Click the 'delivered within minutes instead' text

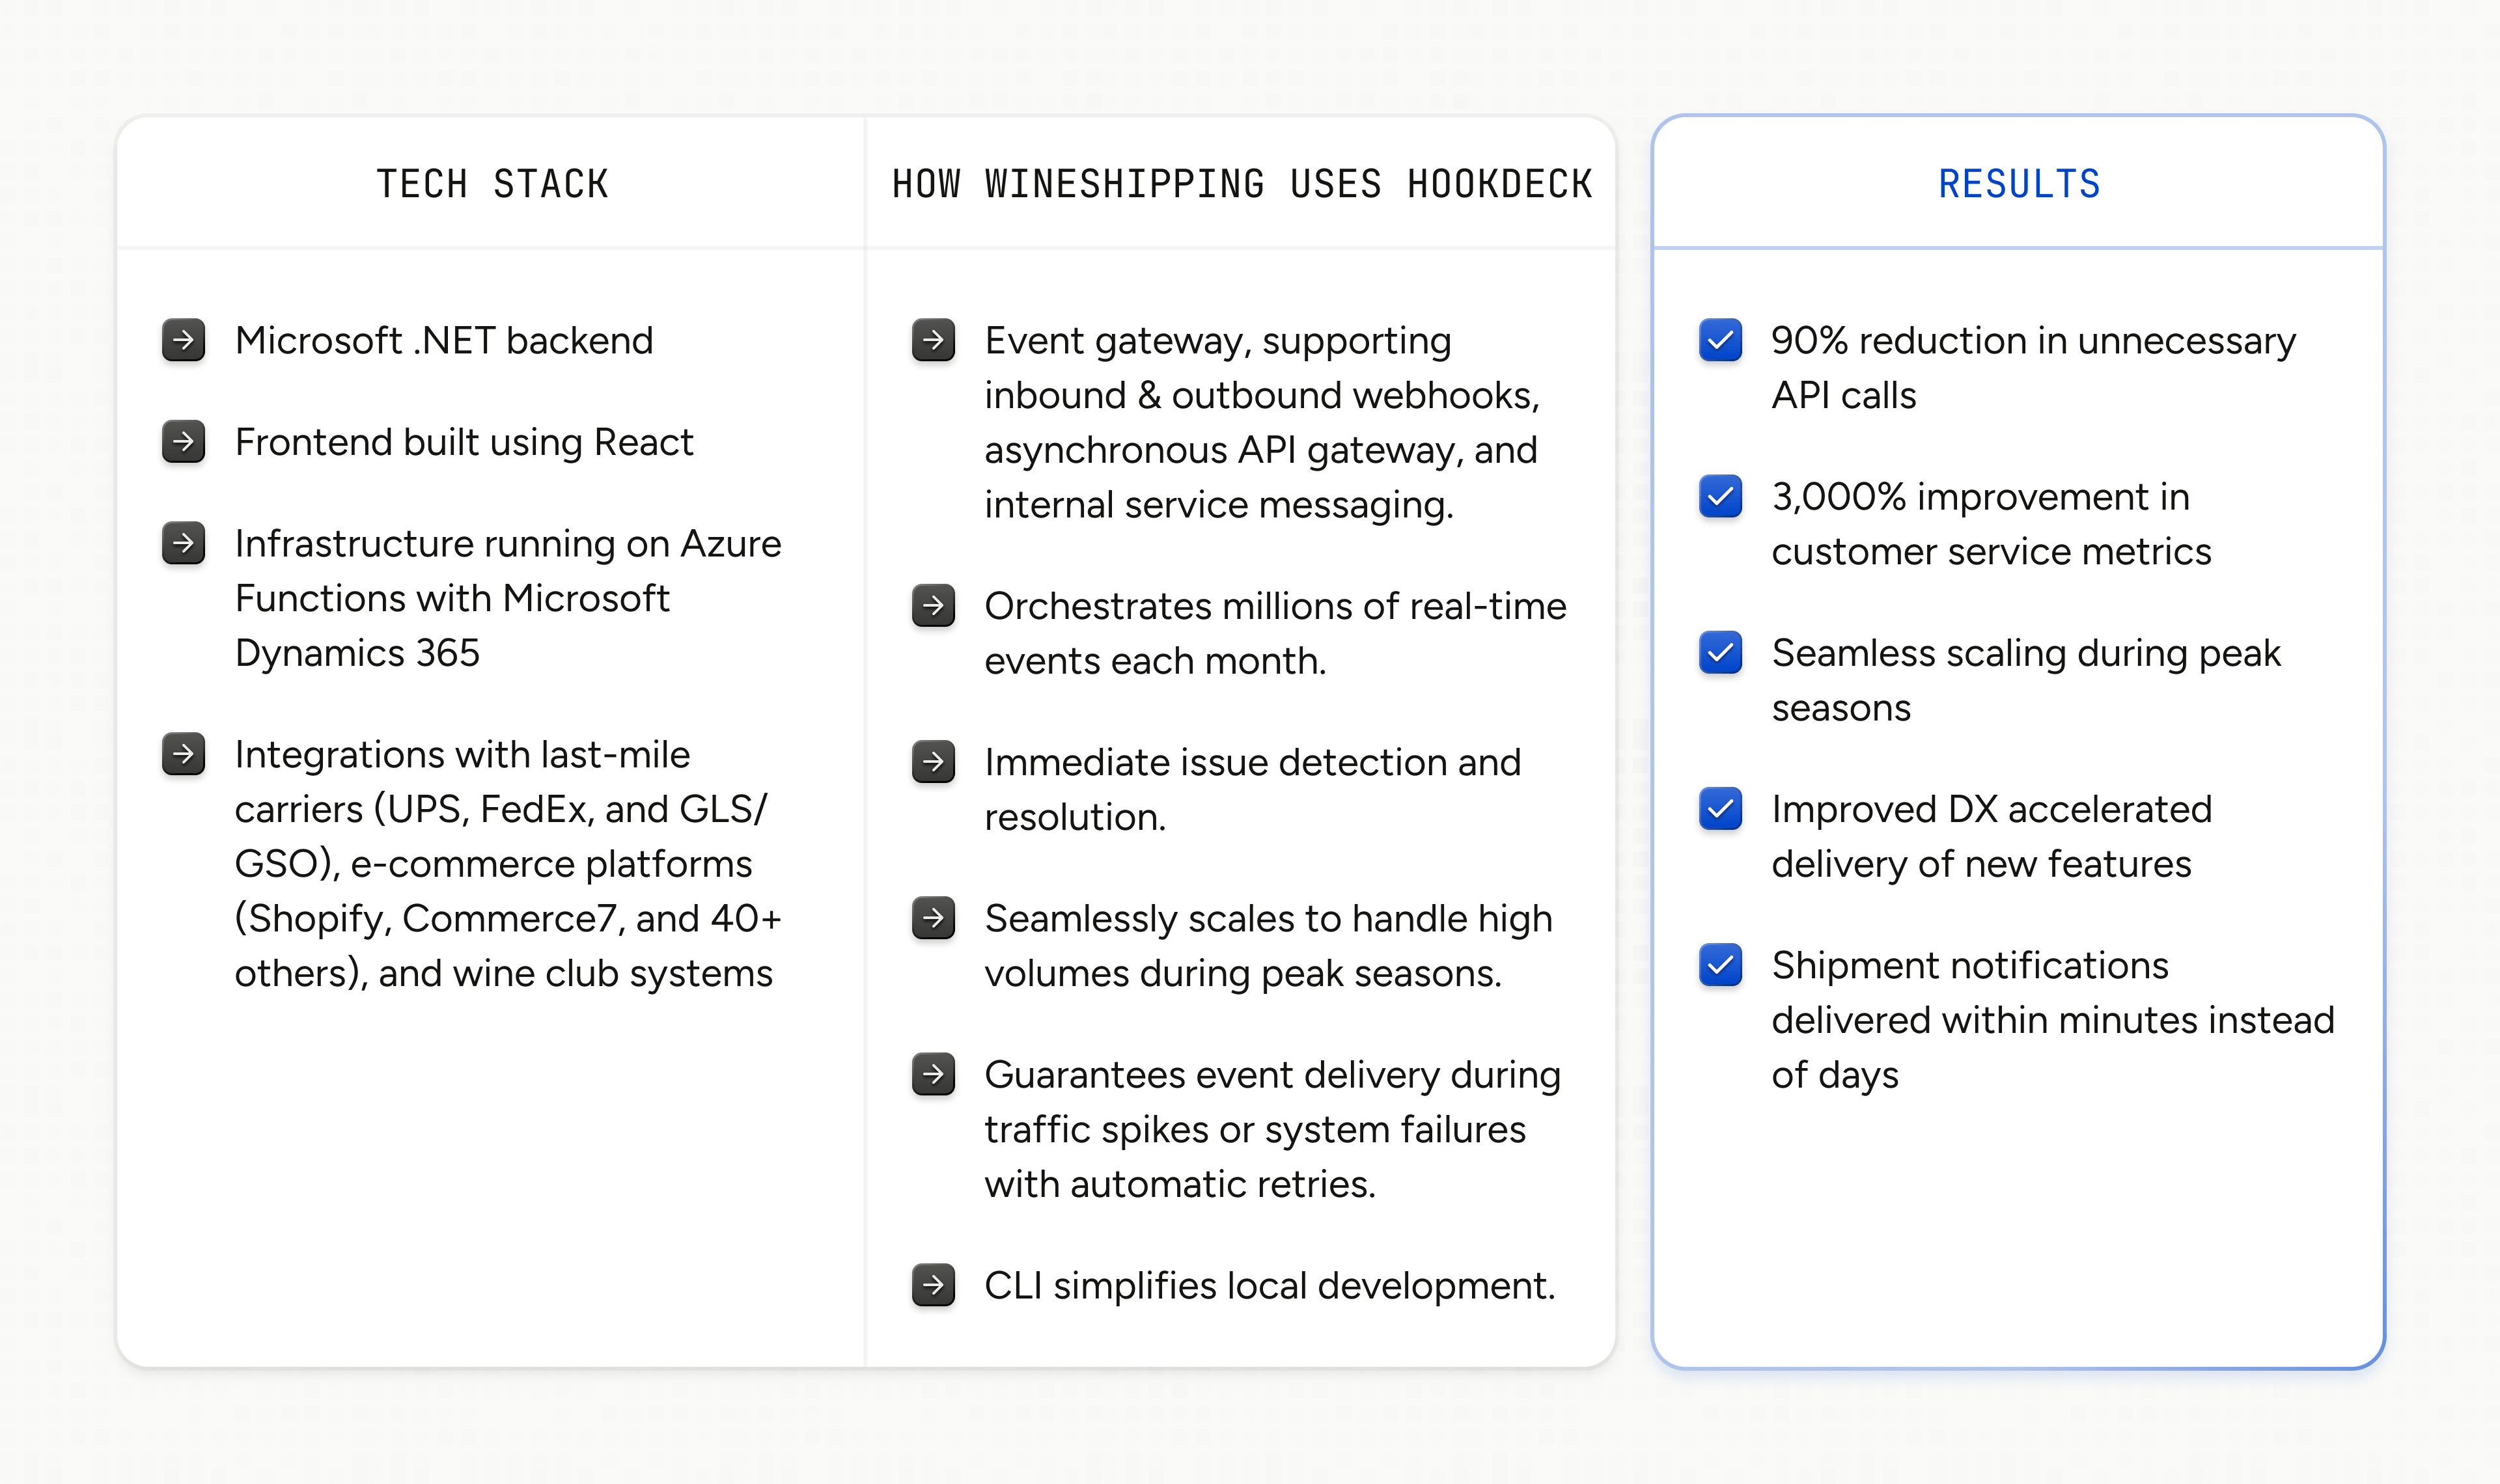(x=2052, y=1020)
